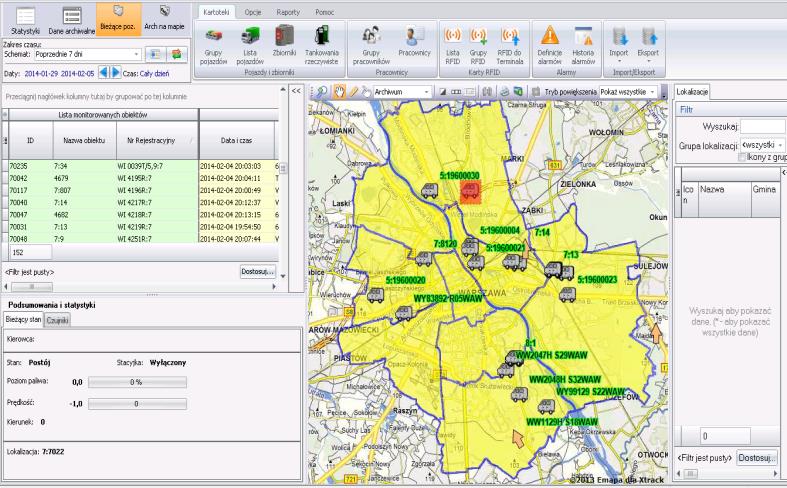Open the Statystyki view

click(x=25, y=21)
